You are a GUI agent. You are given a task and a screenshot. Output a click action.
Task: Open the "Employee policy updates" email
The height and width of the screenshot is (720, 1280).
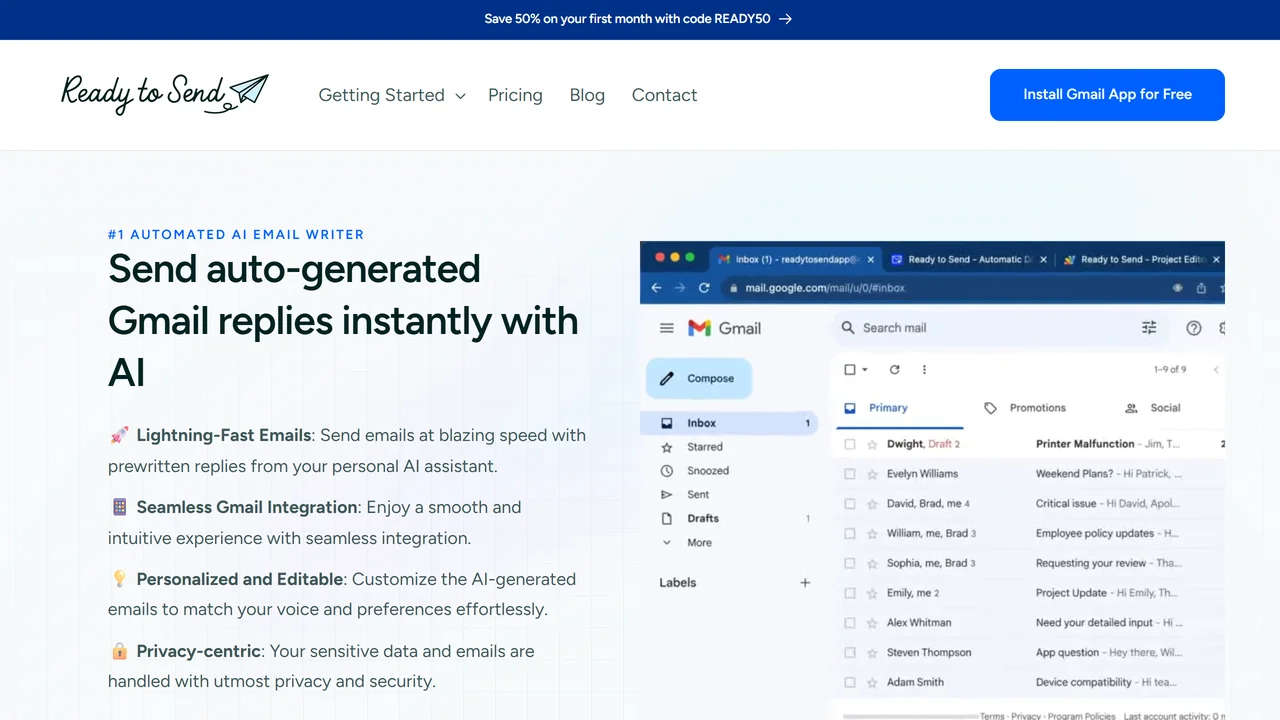click(1094, 534)
